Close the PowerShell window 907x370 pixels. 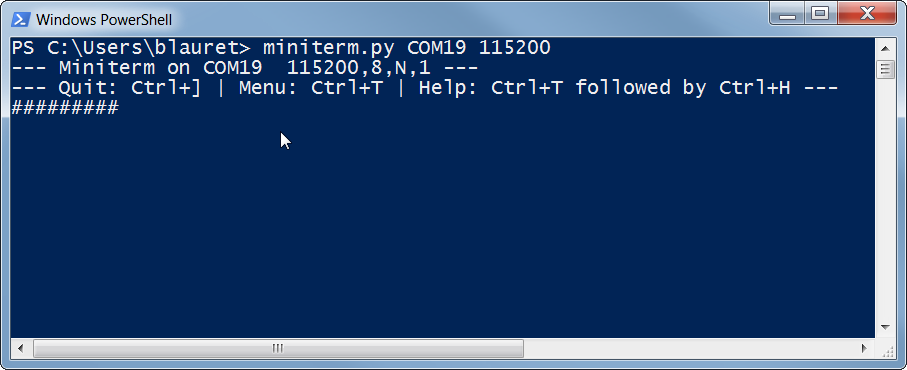coord(867,14)
